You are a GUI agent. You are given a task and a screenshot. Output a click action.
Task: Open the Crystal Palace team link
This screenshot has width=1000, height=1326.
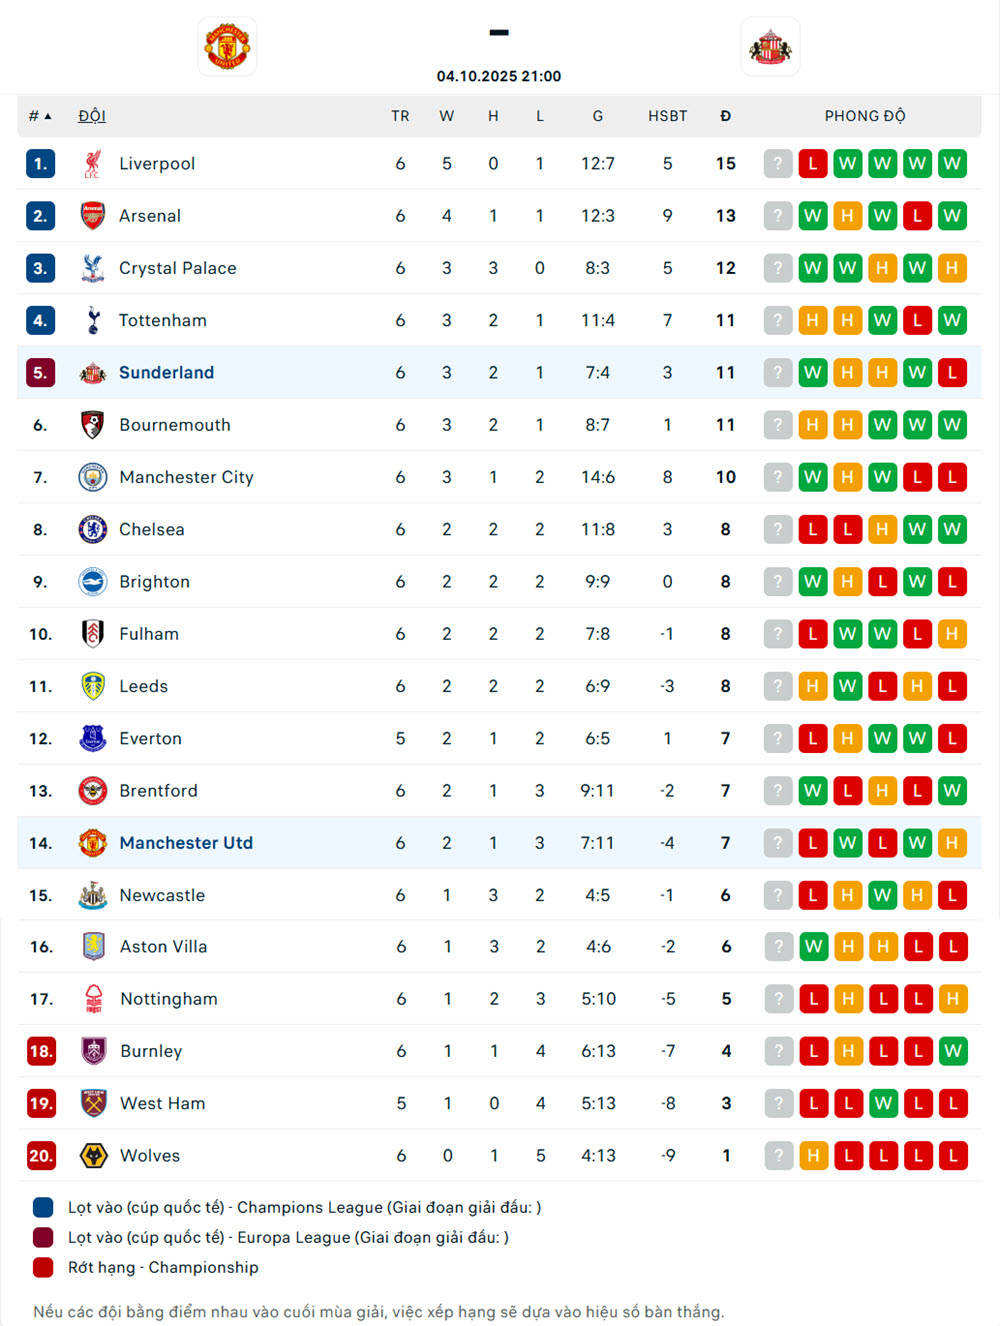[x=178, y=268]
